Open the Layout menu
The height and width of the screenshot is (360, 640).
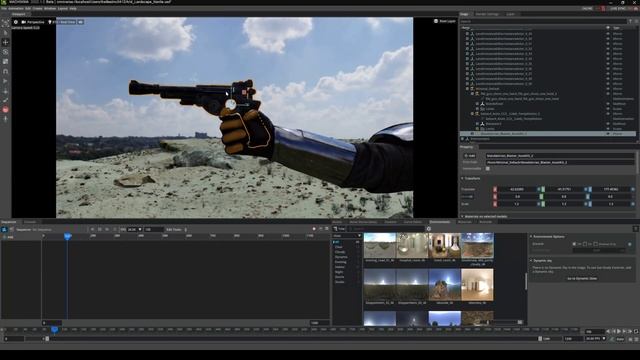[62, 8]
